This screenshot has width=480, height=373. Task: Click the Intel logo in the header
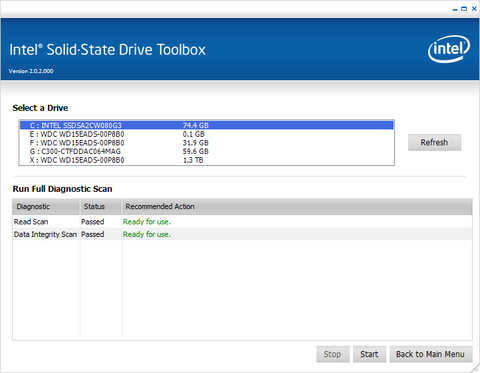[x=449, y=49]
